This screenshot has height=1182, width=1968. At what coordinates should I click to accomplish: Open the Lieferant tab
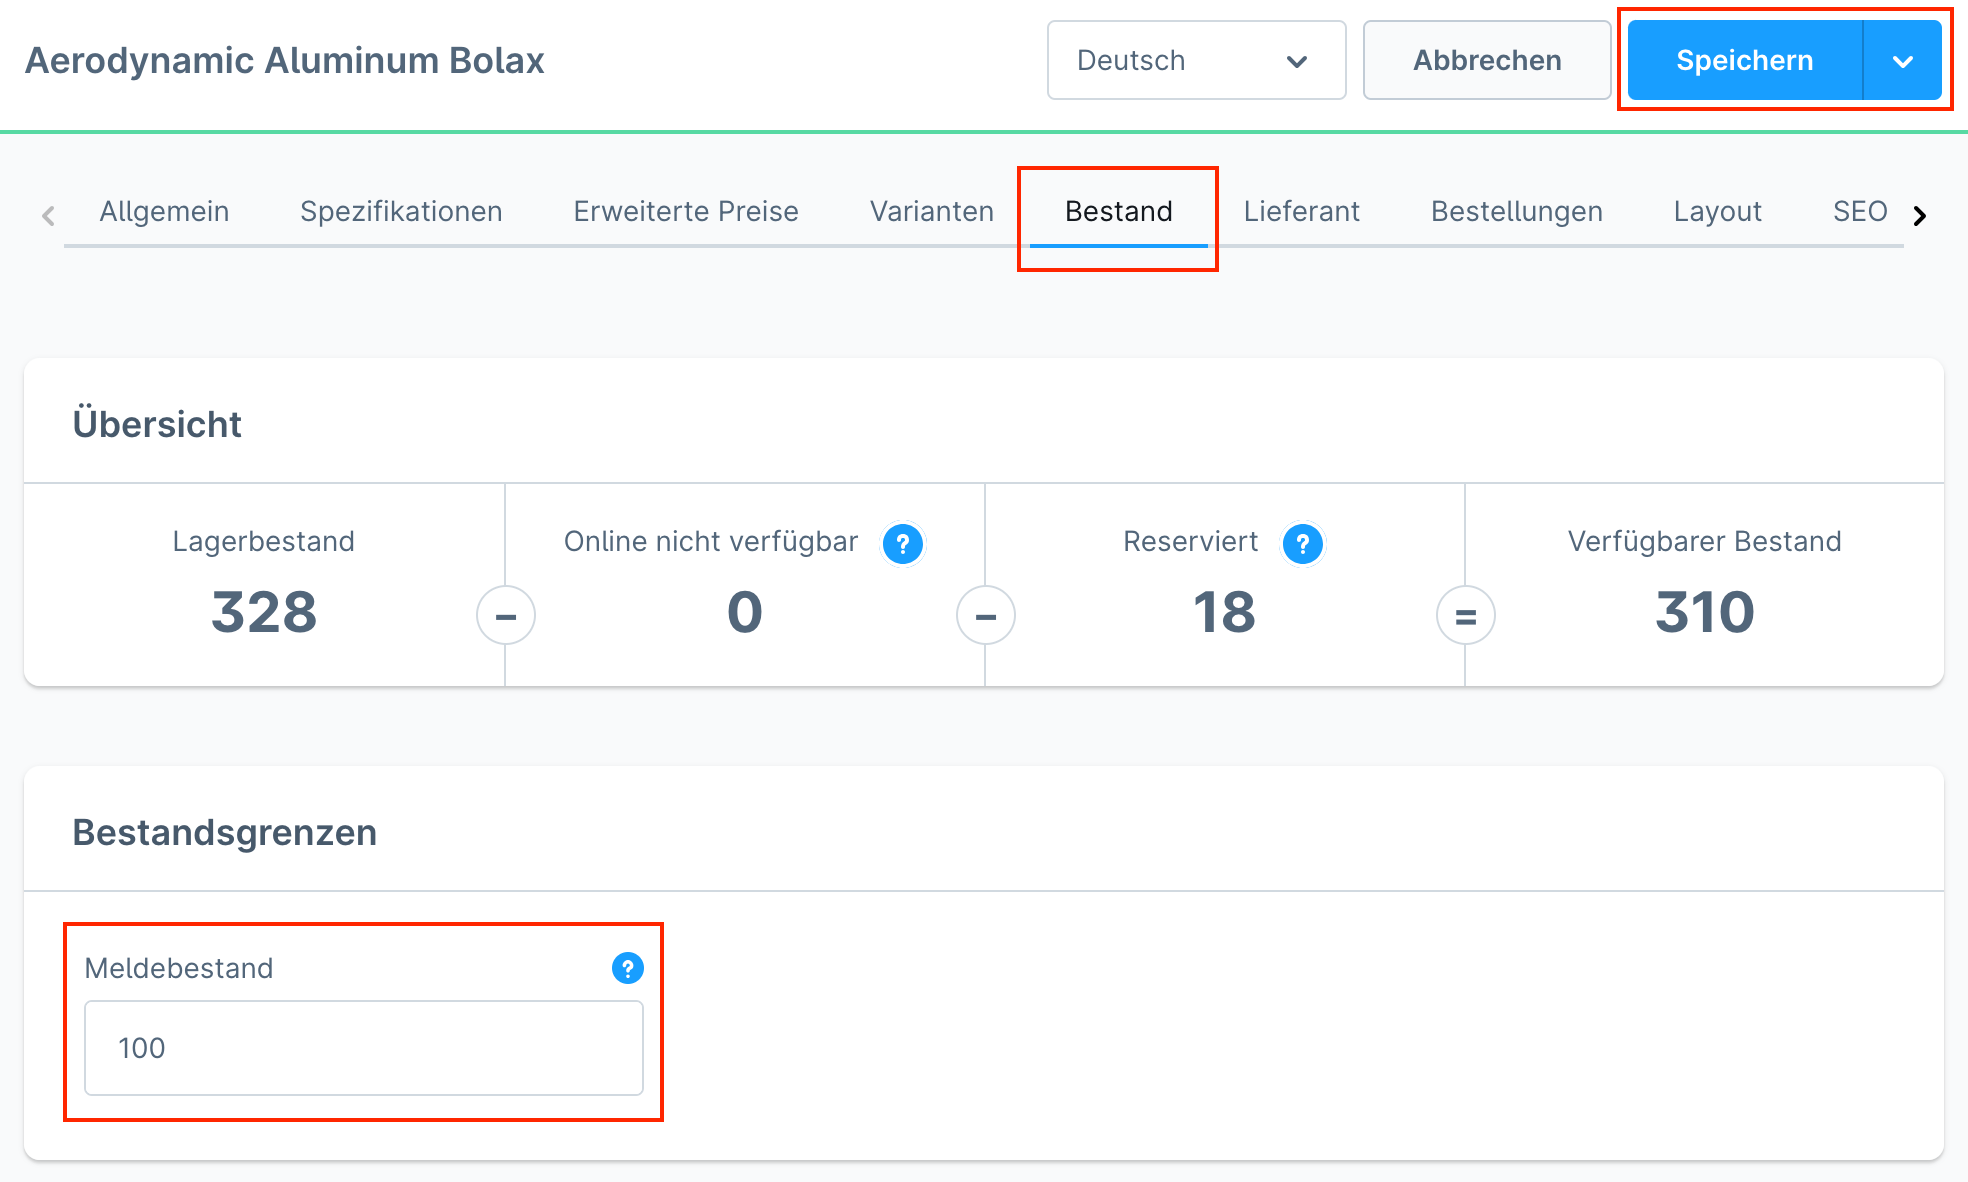pos(1301,212)
